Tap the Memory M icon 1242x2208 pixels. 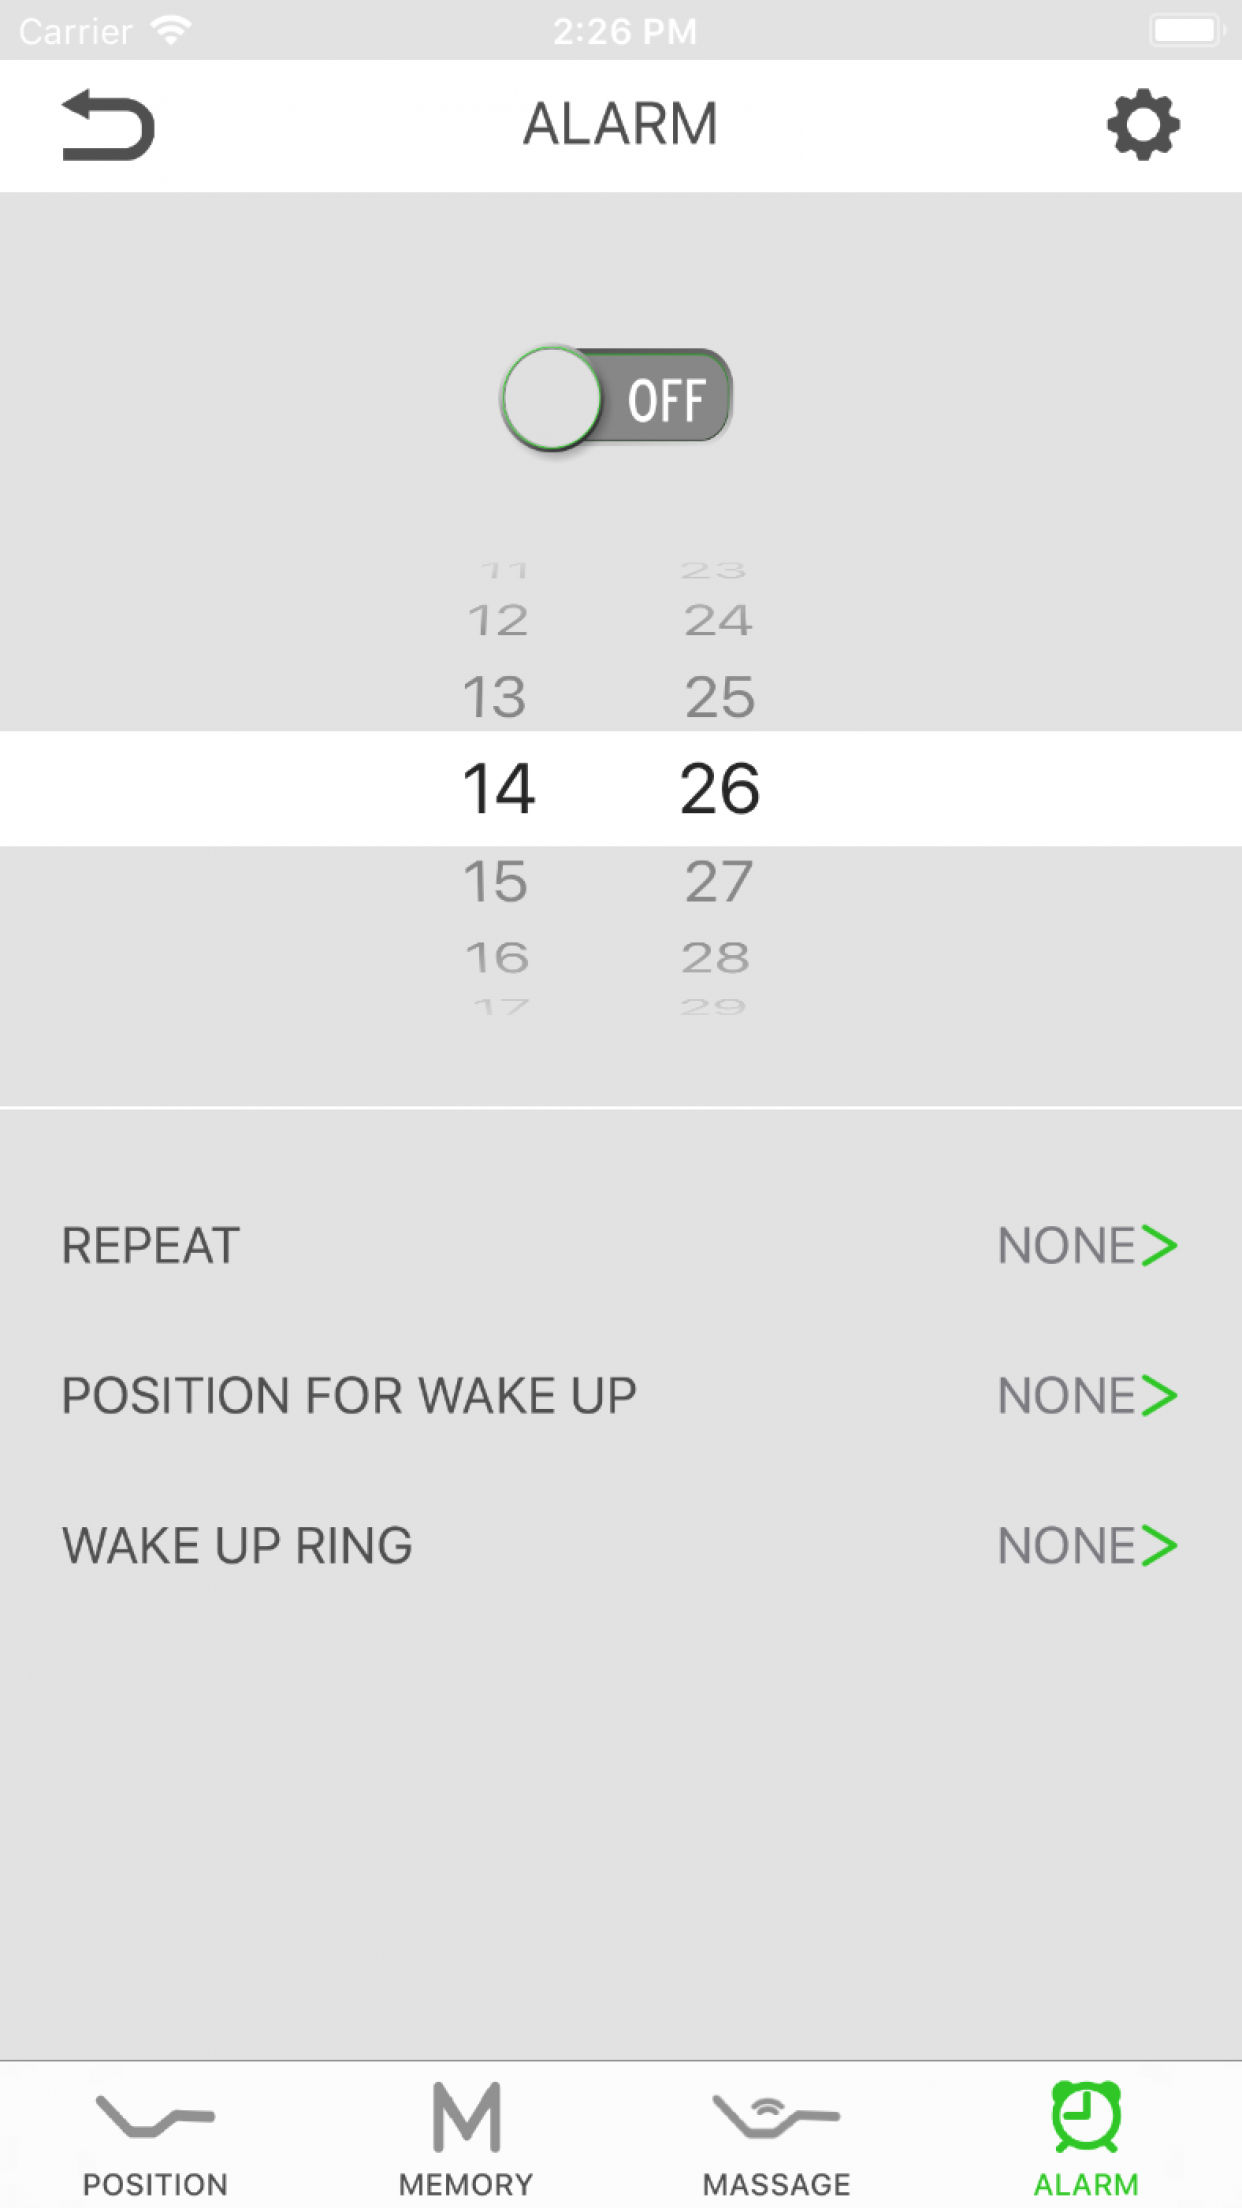(466, 2117)
